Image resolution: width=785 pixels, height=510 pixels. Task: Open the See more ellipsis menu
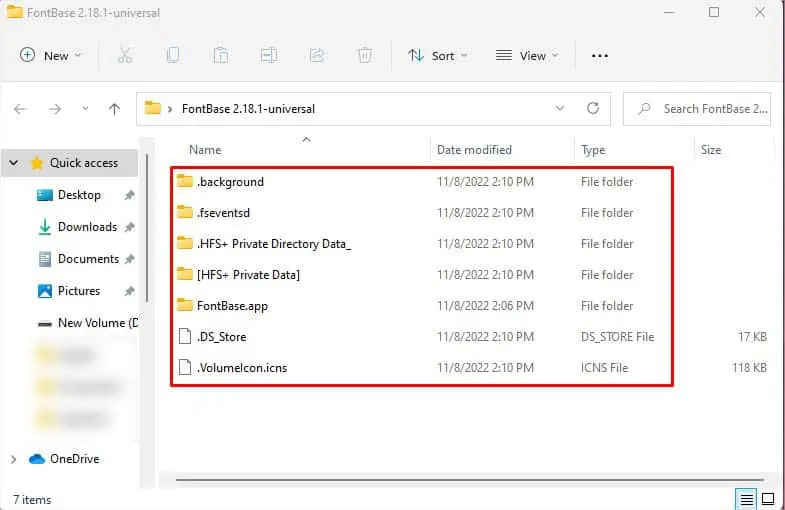600,56
